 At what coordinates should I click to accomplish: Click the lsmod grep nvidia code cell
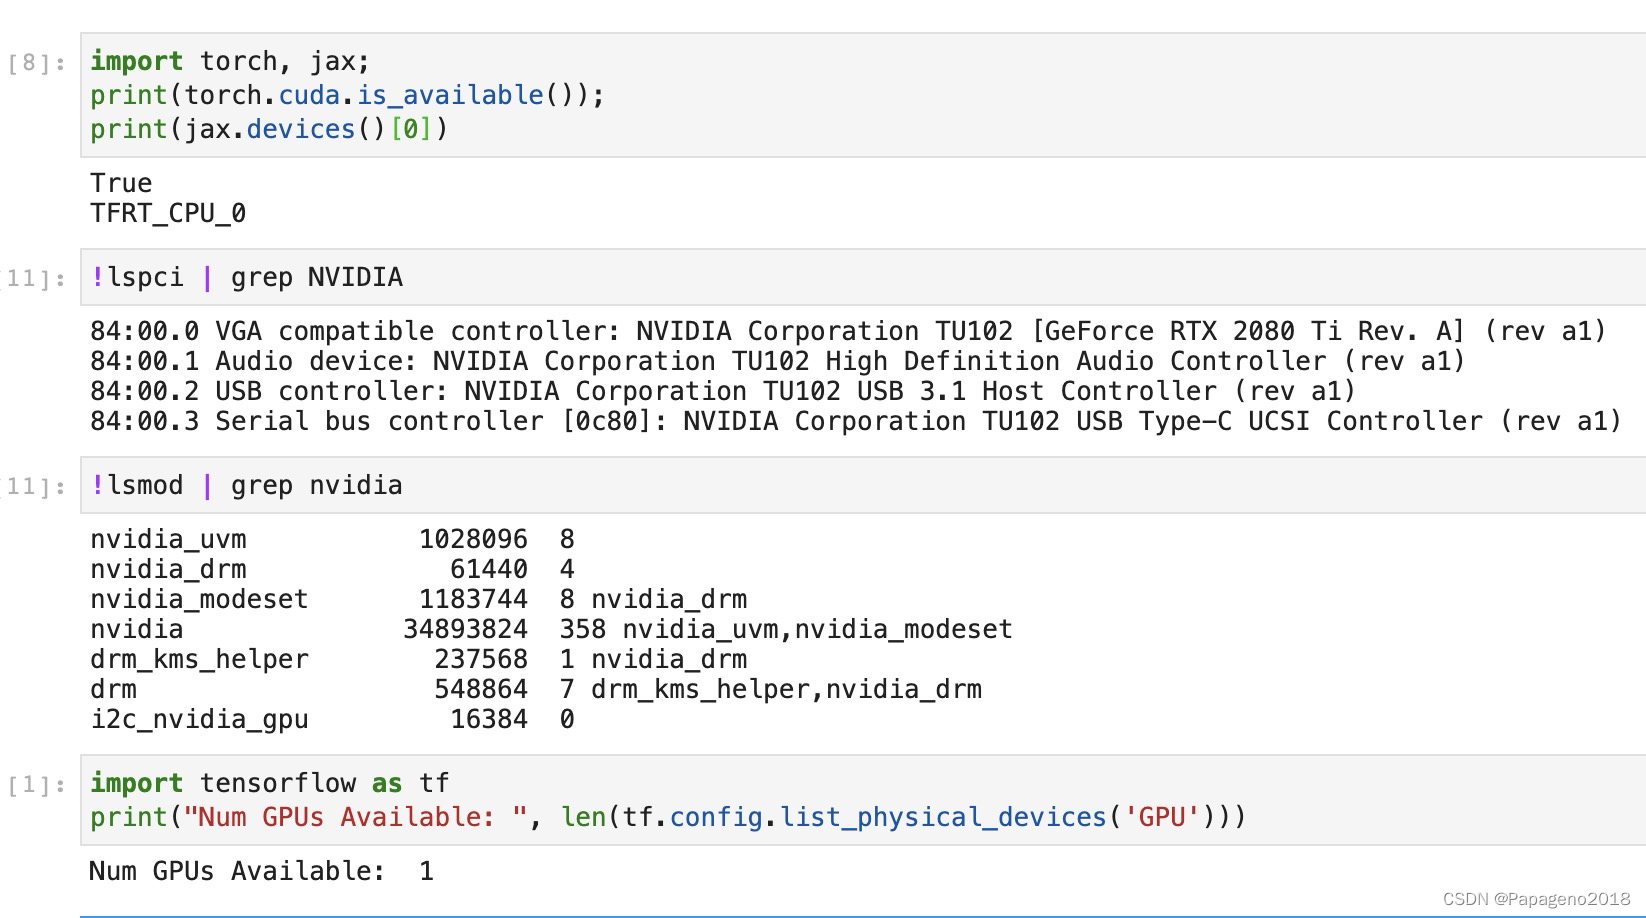click(x=863, y=485)
